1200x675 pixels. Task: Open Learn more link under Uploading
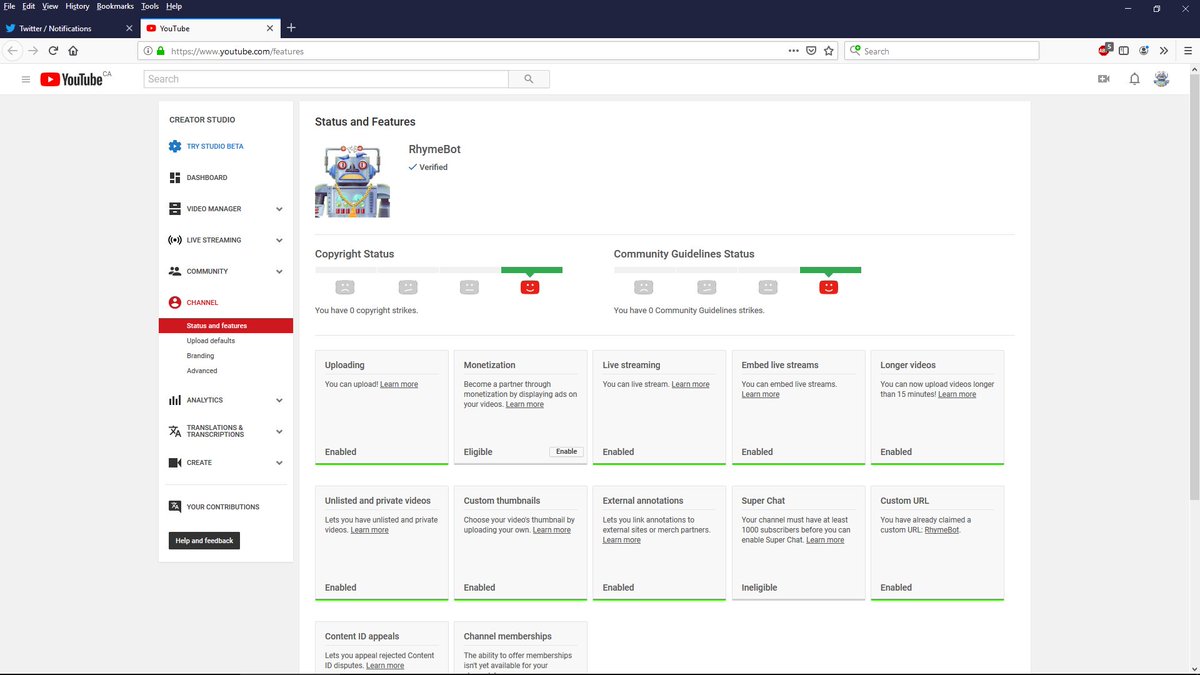tap(399, 384)
